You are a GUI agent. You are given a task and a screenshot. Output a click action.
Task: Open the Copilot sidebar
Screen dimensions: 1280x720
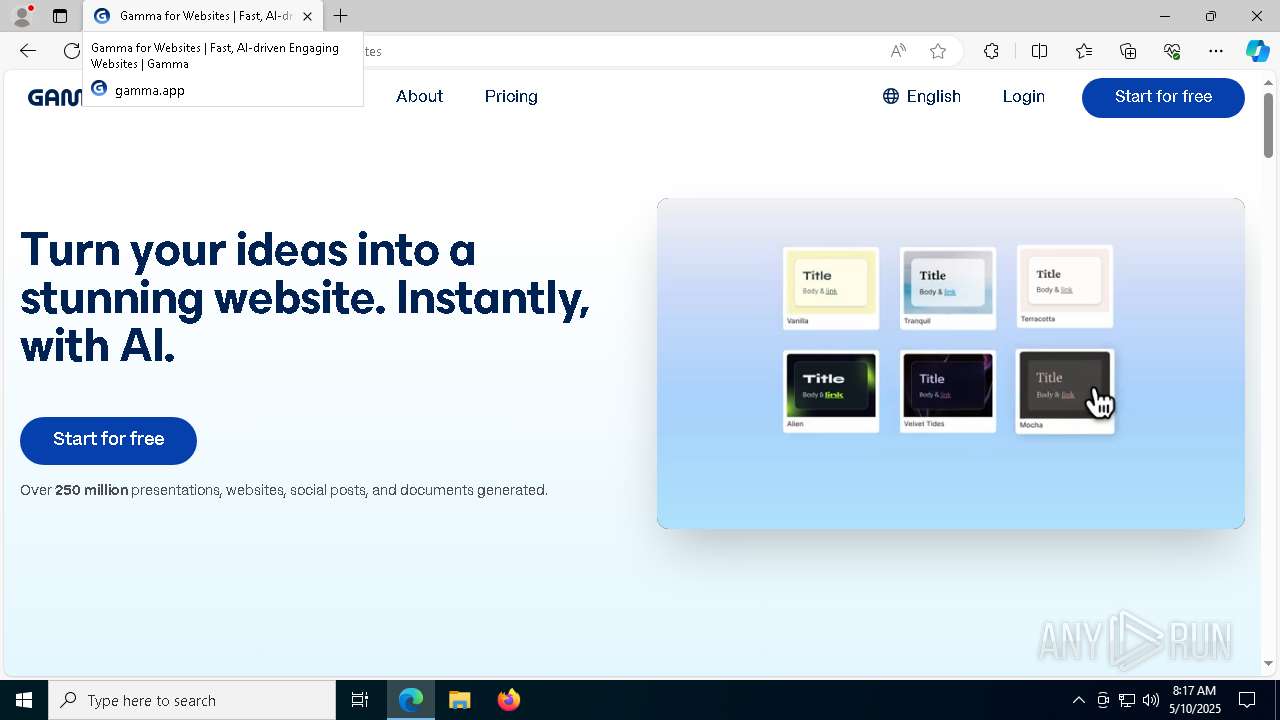coord(1257,51)
